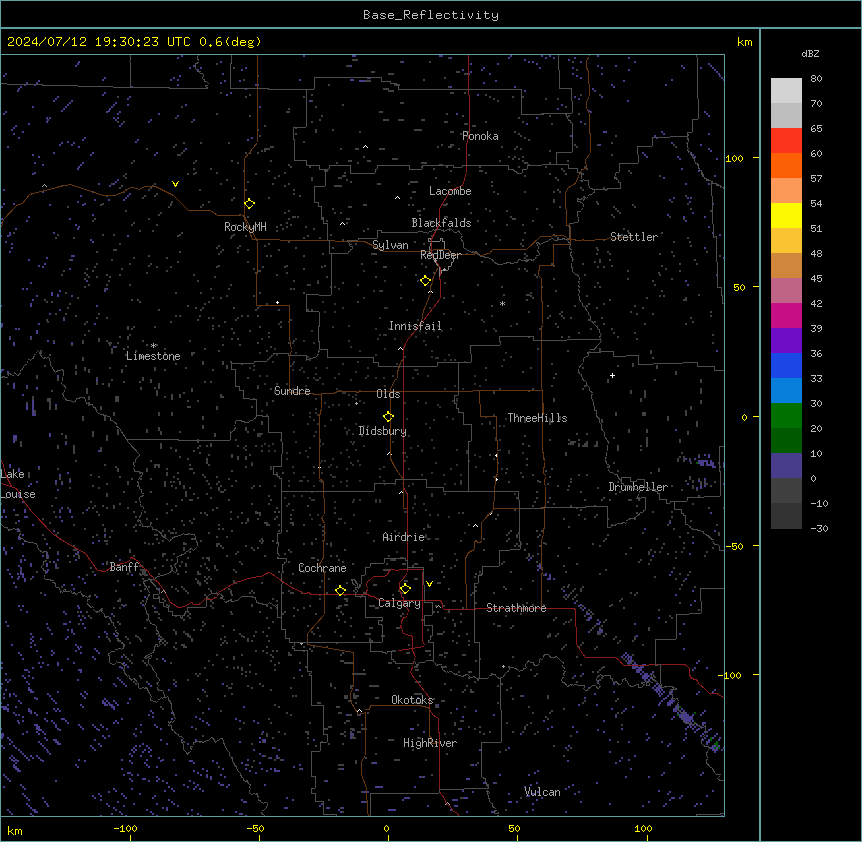
Task: Select the Lacombe label
Action: [x=450, y=191]
